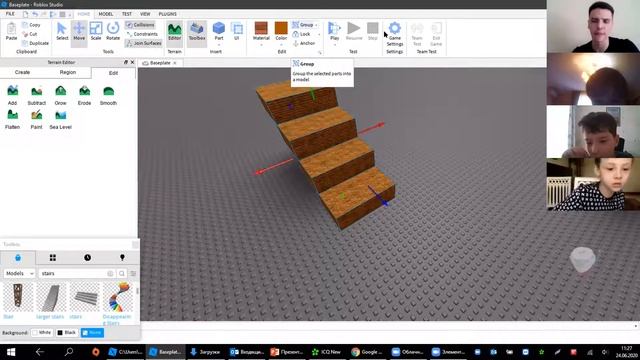The height and width of the screenshot is (360, 640).
Task: Open the Windows Start menu
Action: point(11,352)
